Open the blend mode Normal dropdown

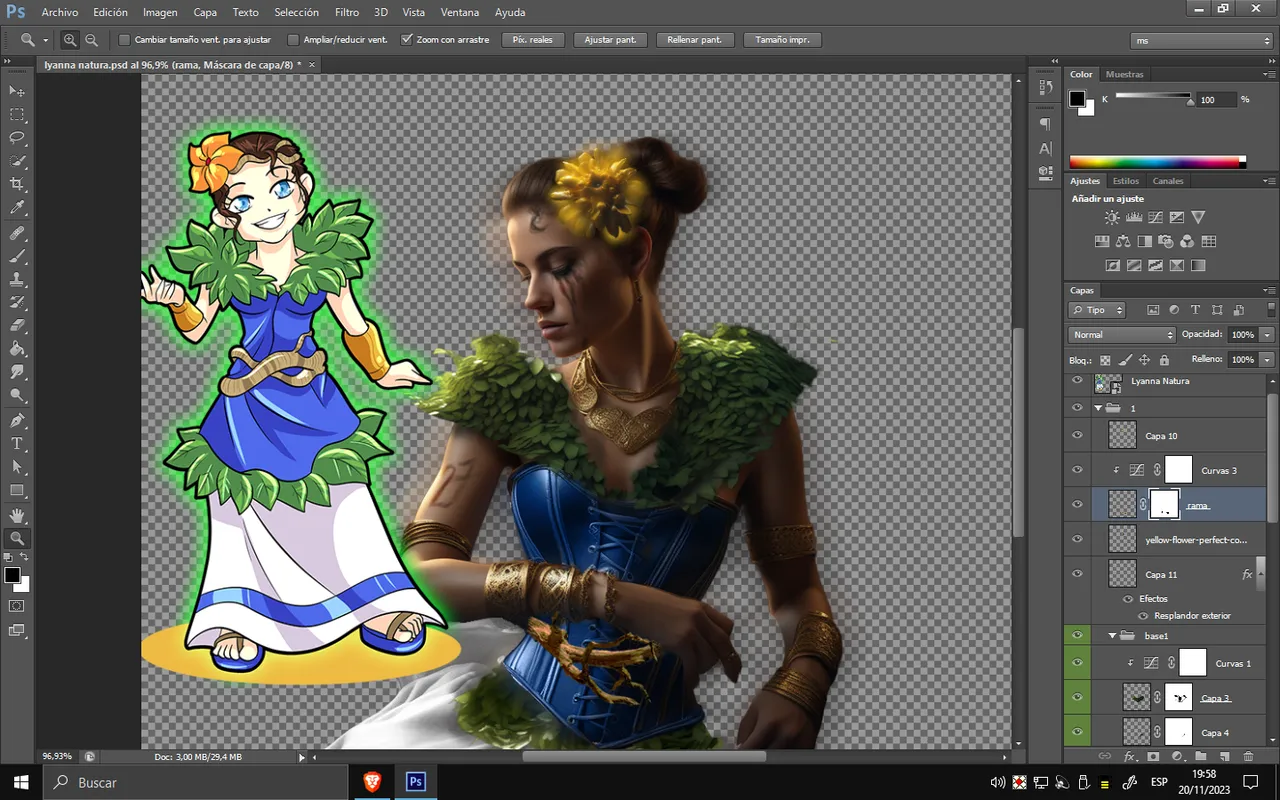[x=1122, y=335]
